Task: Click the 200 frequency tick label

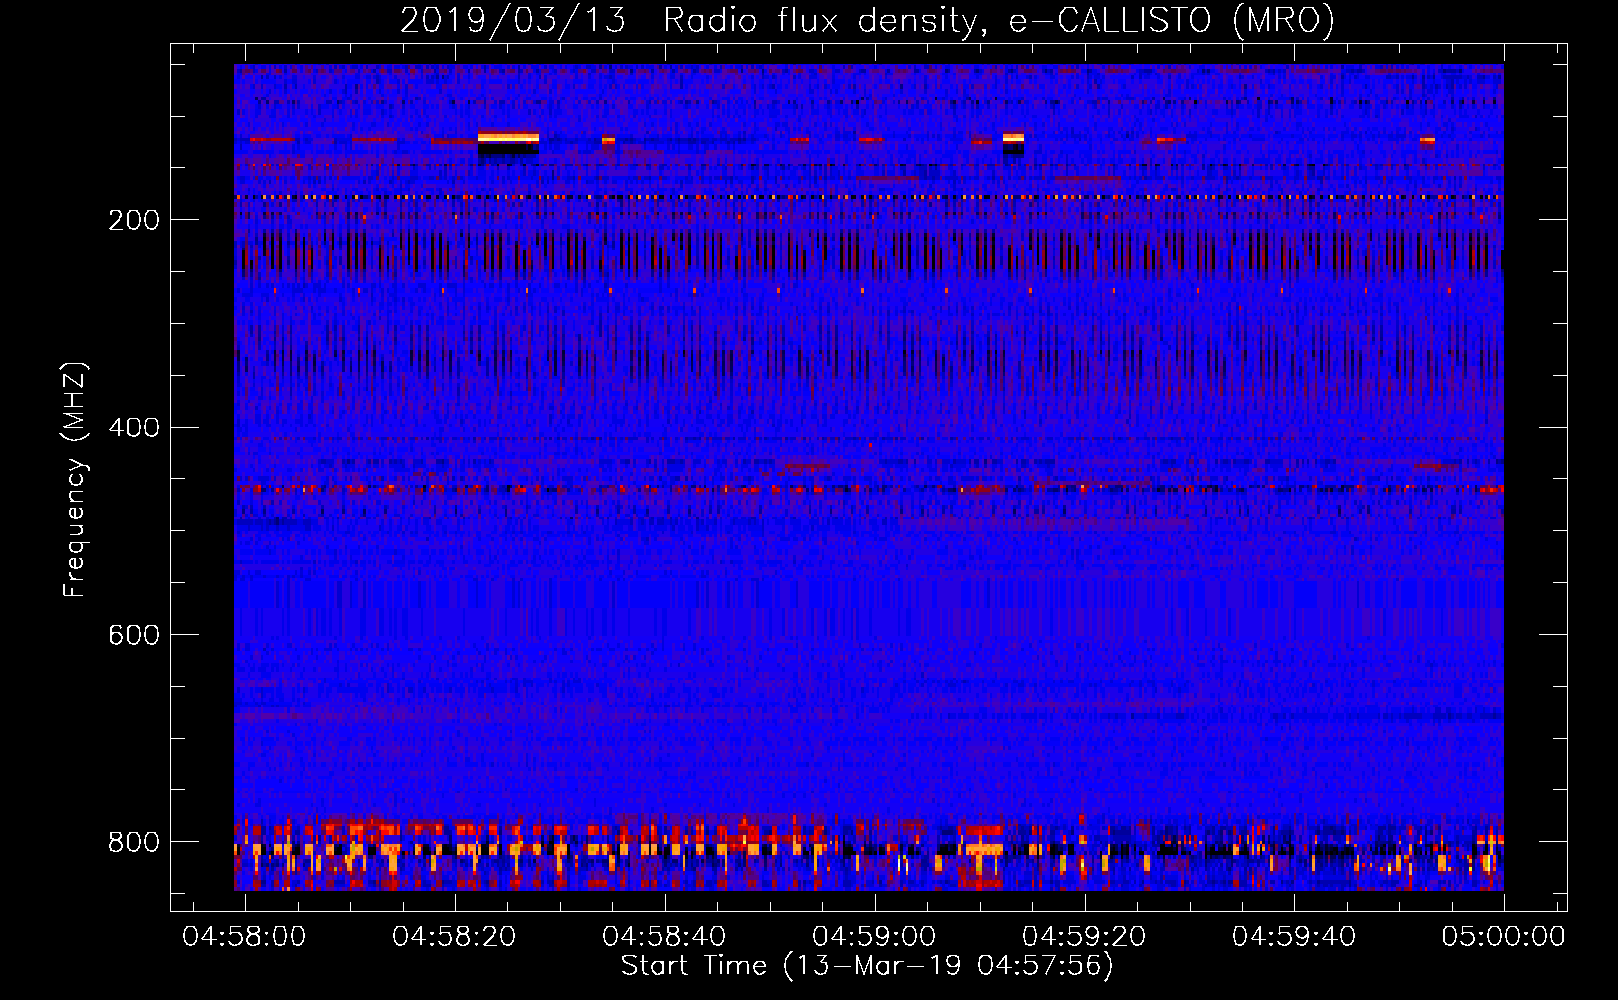Action: [133, 220]
